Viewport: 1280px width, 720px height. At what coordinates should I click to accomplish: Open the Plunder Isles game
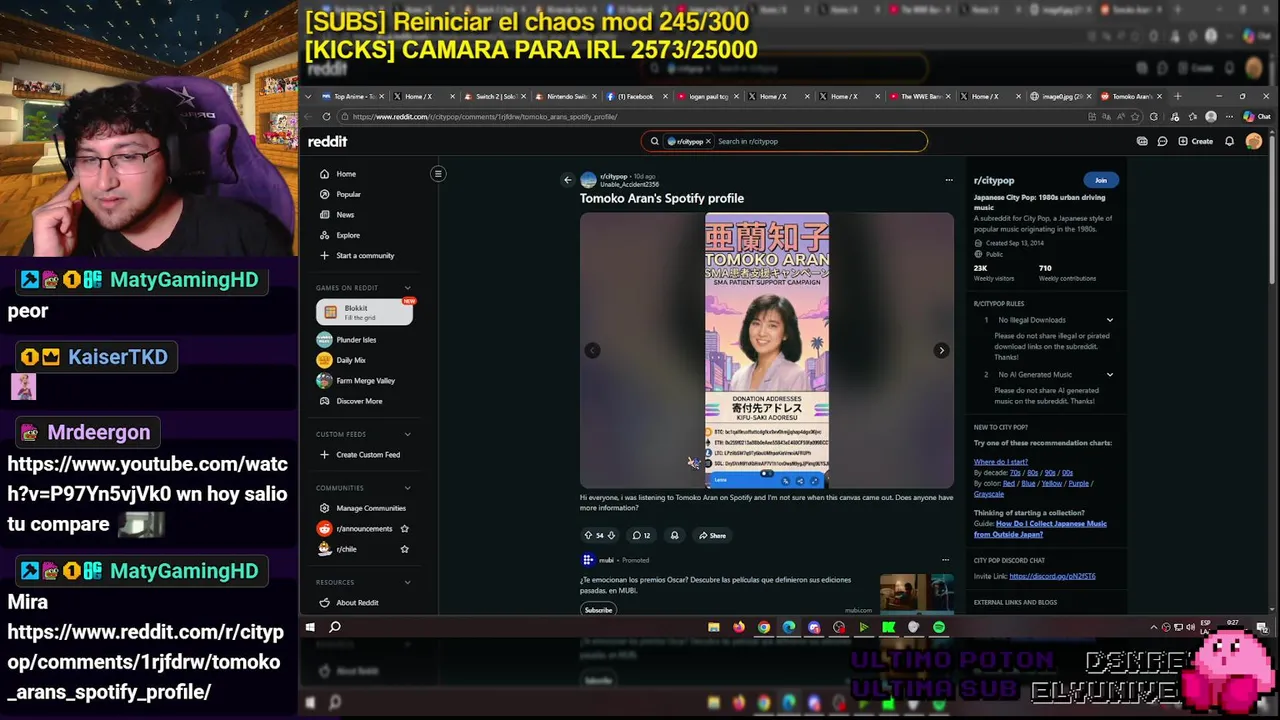(346, 340)
